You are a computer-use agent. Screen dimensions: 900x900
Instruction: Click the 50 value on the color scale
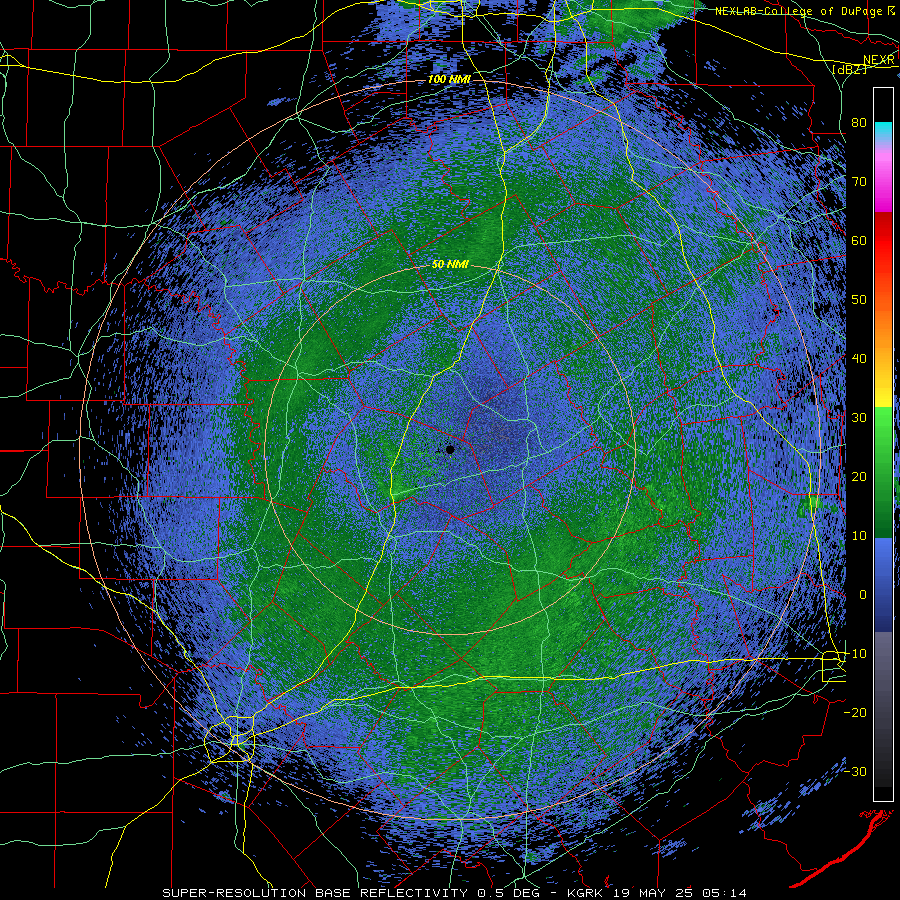click(x=859, y=300)
